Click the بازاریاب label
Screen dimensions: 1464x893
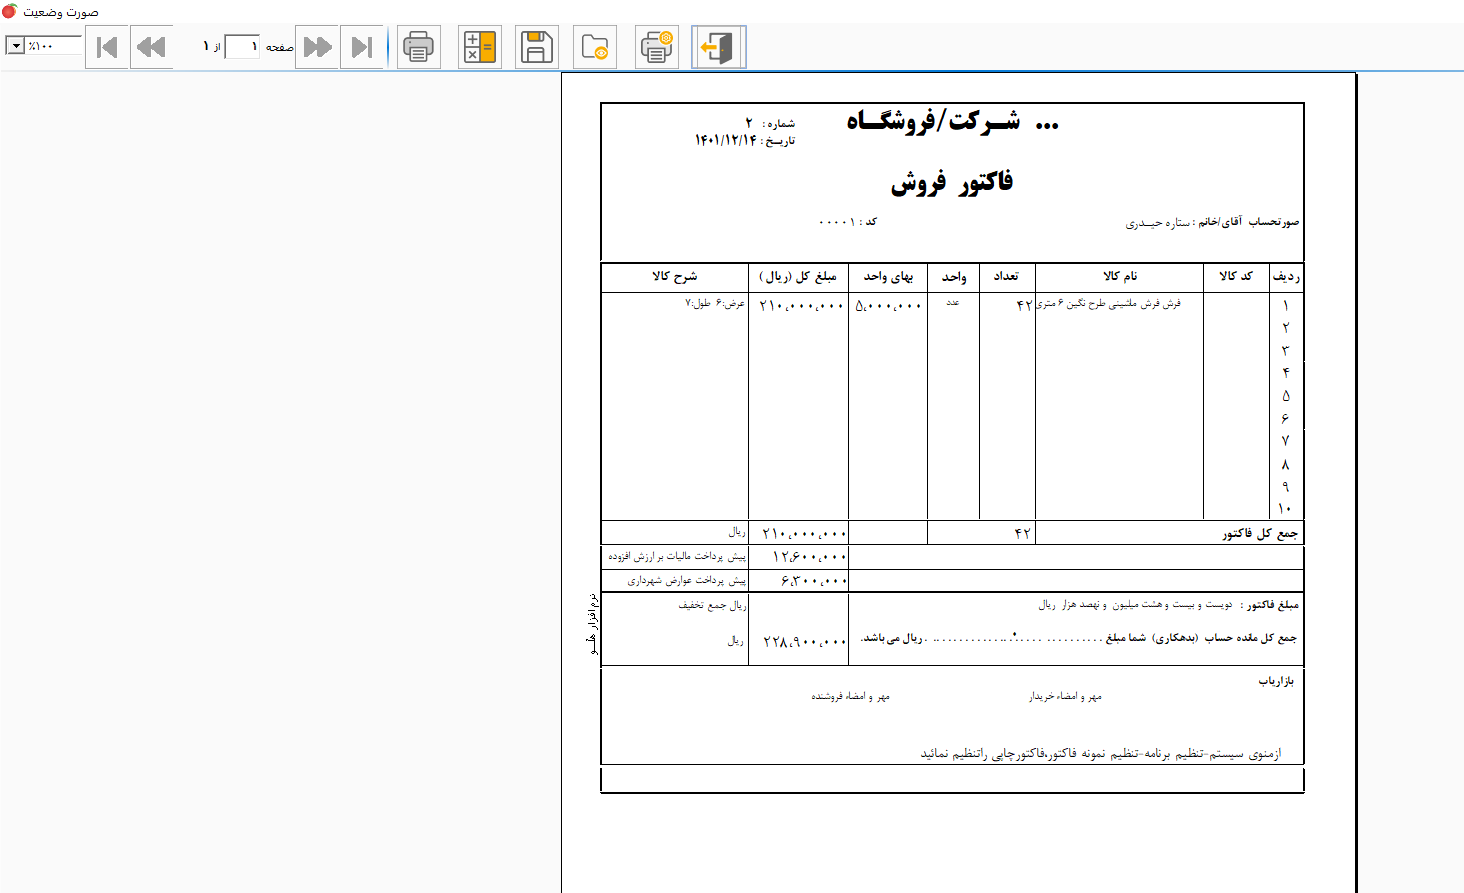click(x=1276, y=681)
